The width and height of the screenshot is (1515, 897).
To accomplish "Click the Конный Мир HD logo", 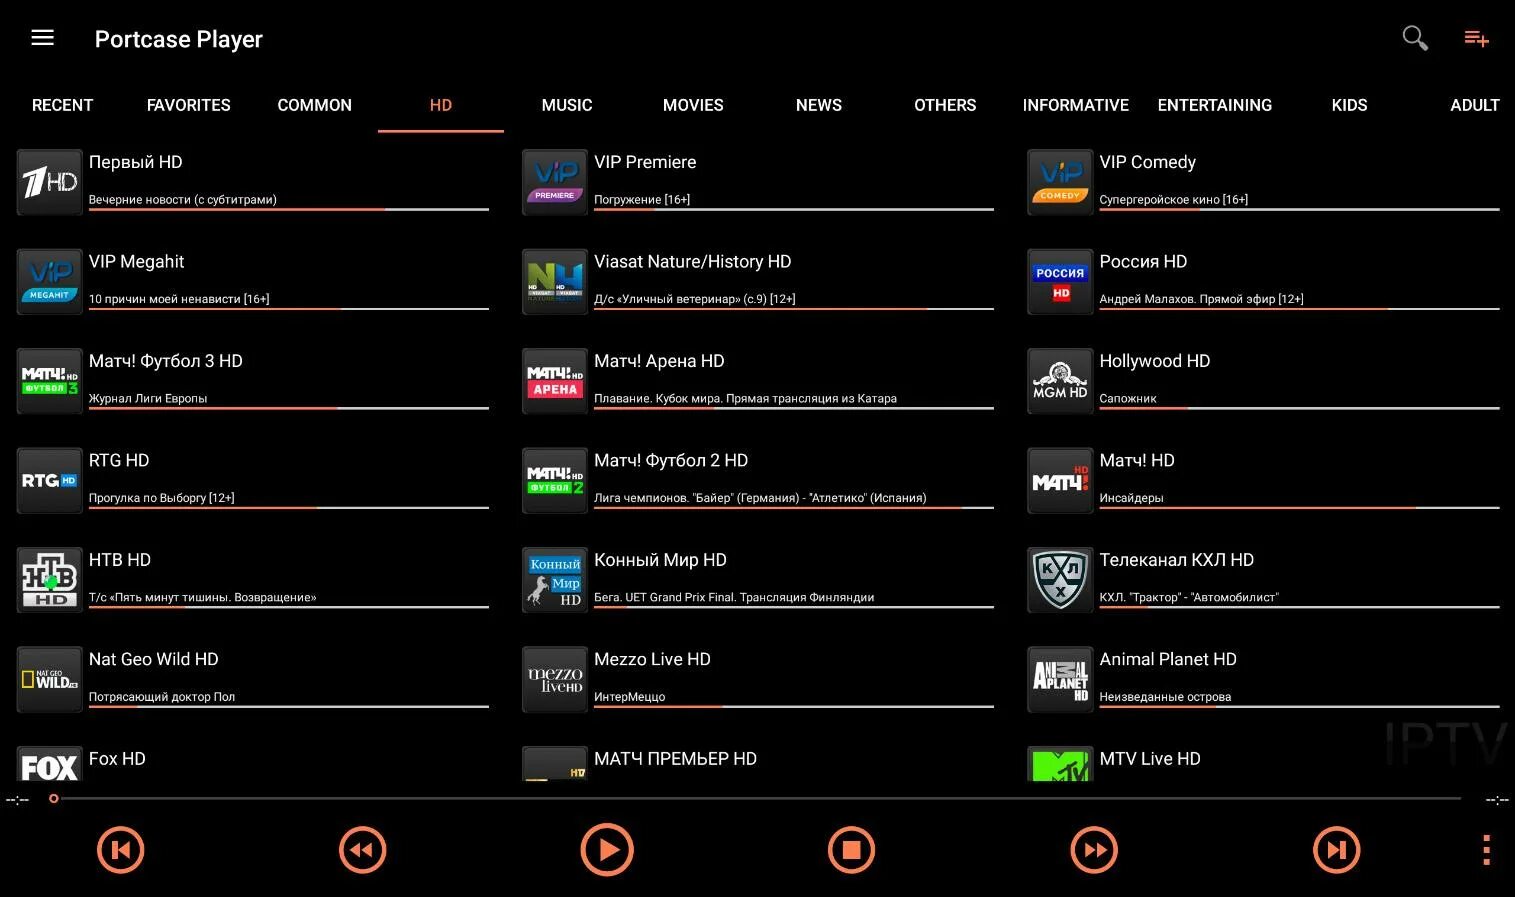I will (555, 580).
